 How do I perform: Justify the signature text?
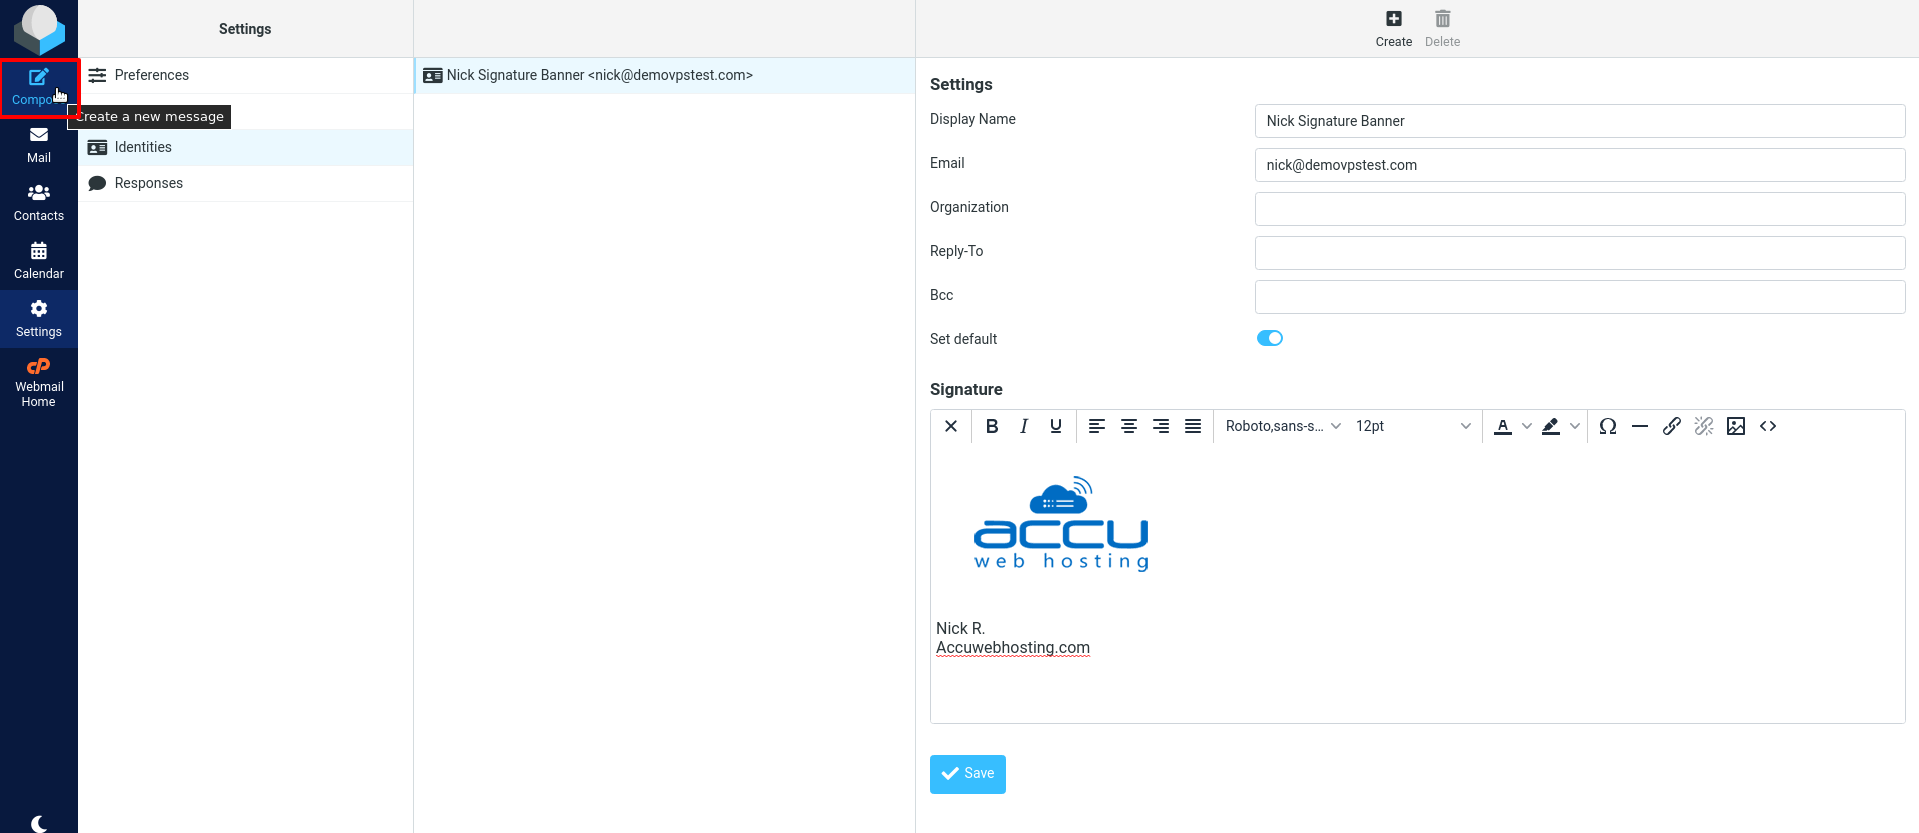[1193, 426]
